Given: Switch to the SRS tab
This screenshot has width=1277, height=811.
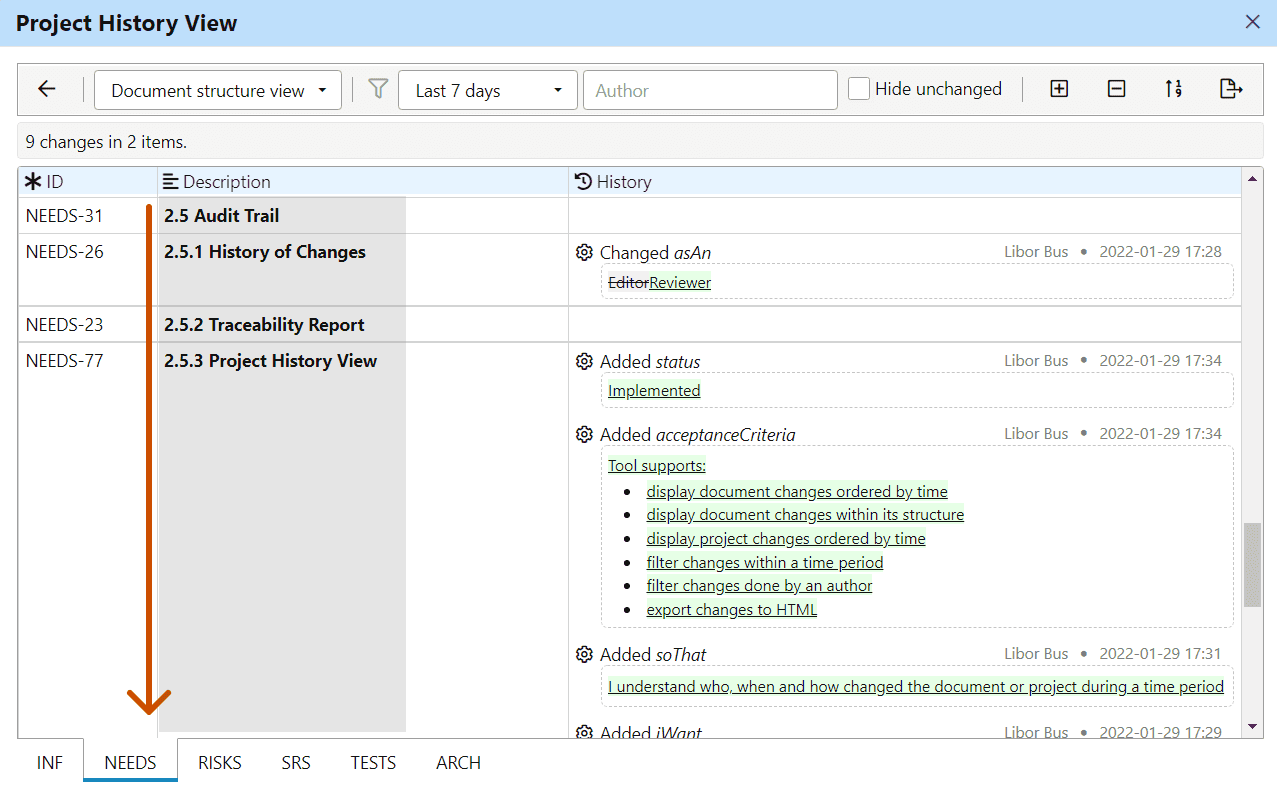Looking at the screenshot, I should coord(296,763).
